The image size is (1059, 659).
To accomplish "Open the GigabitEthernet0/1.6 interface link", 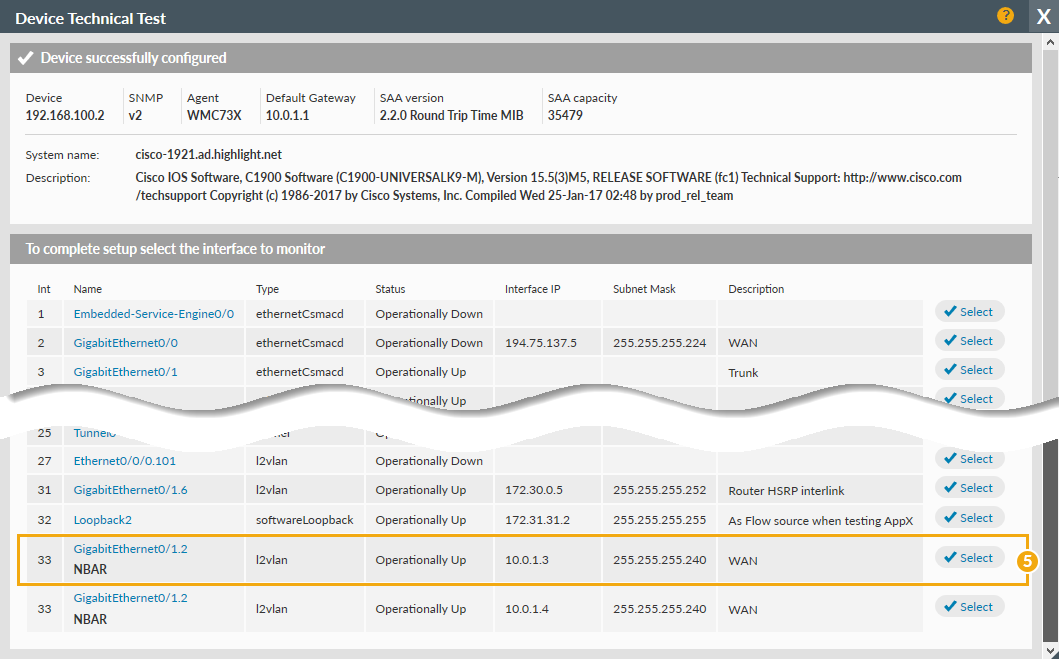I will click(x=130, y=490).
